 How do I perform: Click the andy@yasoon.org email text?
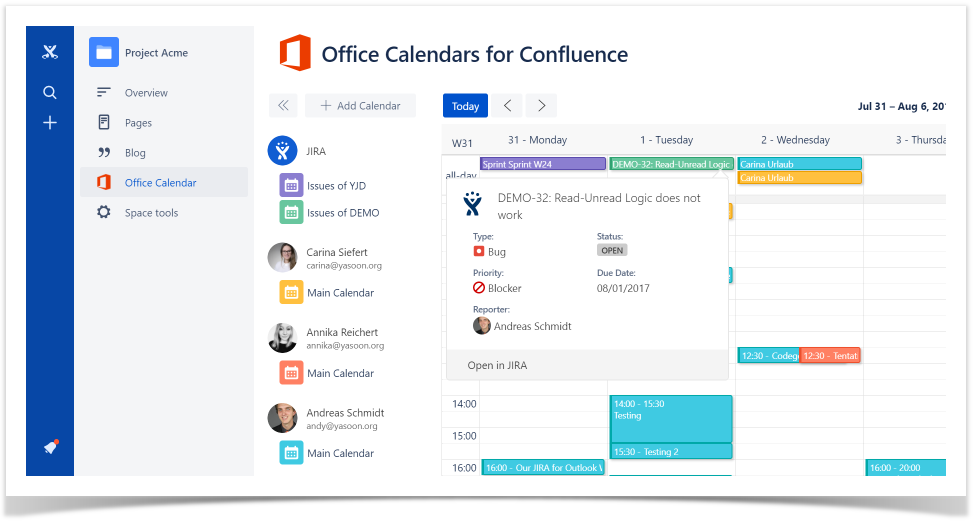coord(342,426)
